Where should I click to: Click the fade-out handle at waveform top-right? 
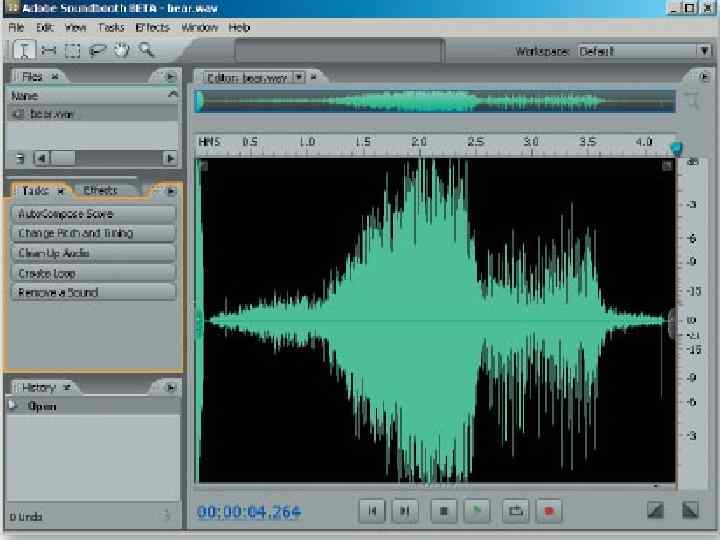tap(667, 166)
